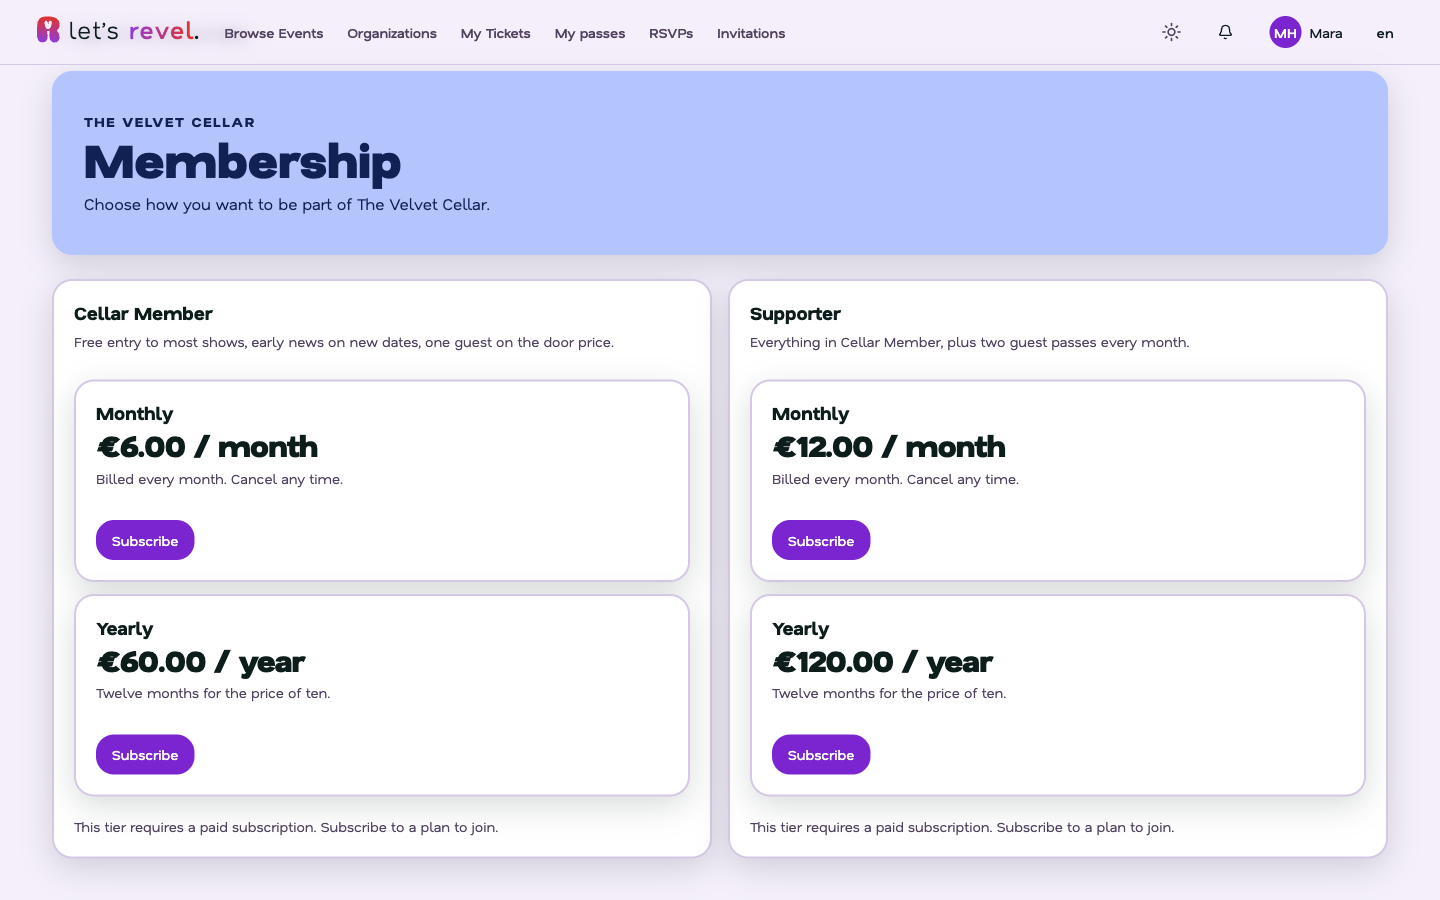Subscribe to Cellar Member yearly €60.00 plan
Image resolution: width=1440 pixels, height=900 pixels.
coord(145,755)
